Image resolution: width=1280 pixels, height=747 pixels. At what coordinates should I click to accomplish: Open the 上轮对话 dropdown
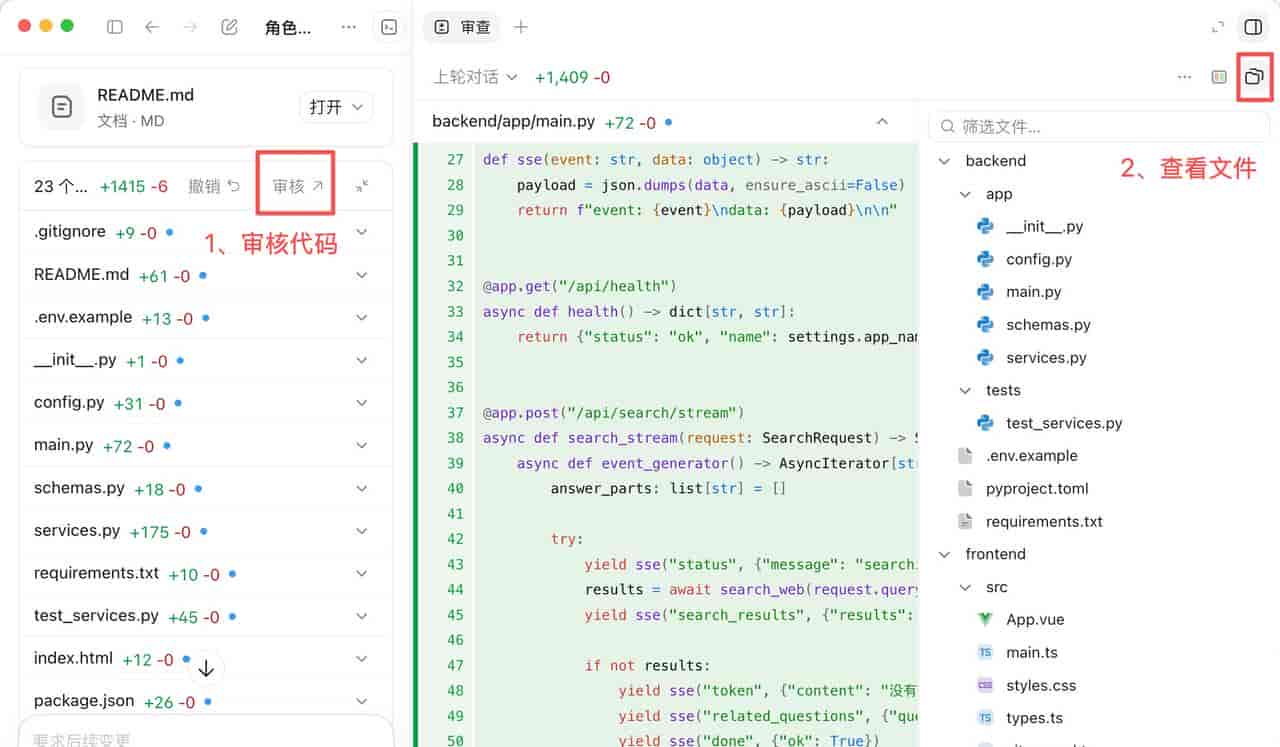475,77
